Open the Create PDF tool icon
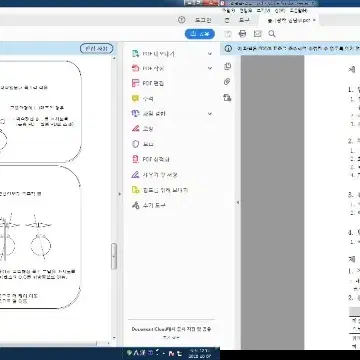This screenshot has width=360, height=360. (x=135, y=68)
